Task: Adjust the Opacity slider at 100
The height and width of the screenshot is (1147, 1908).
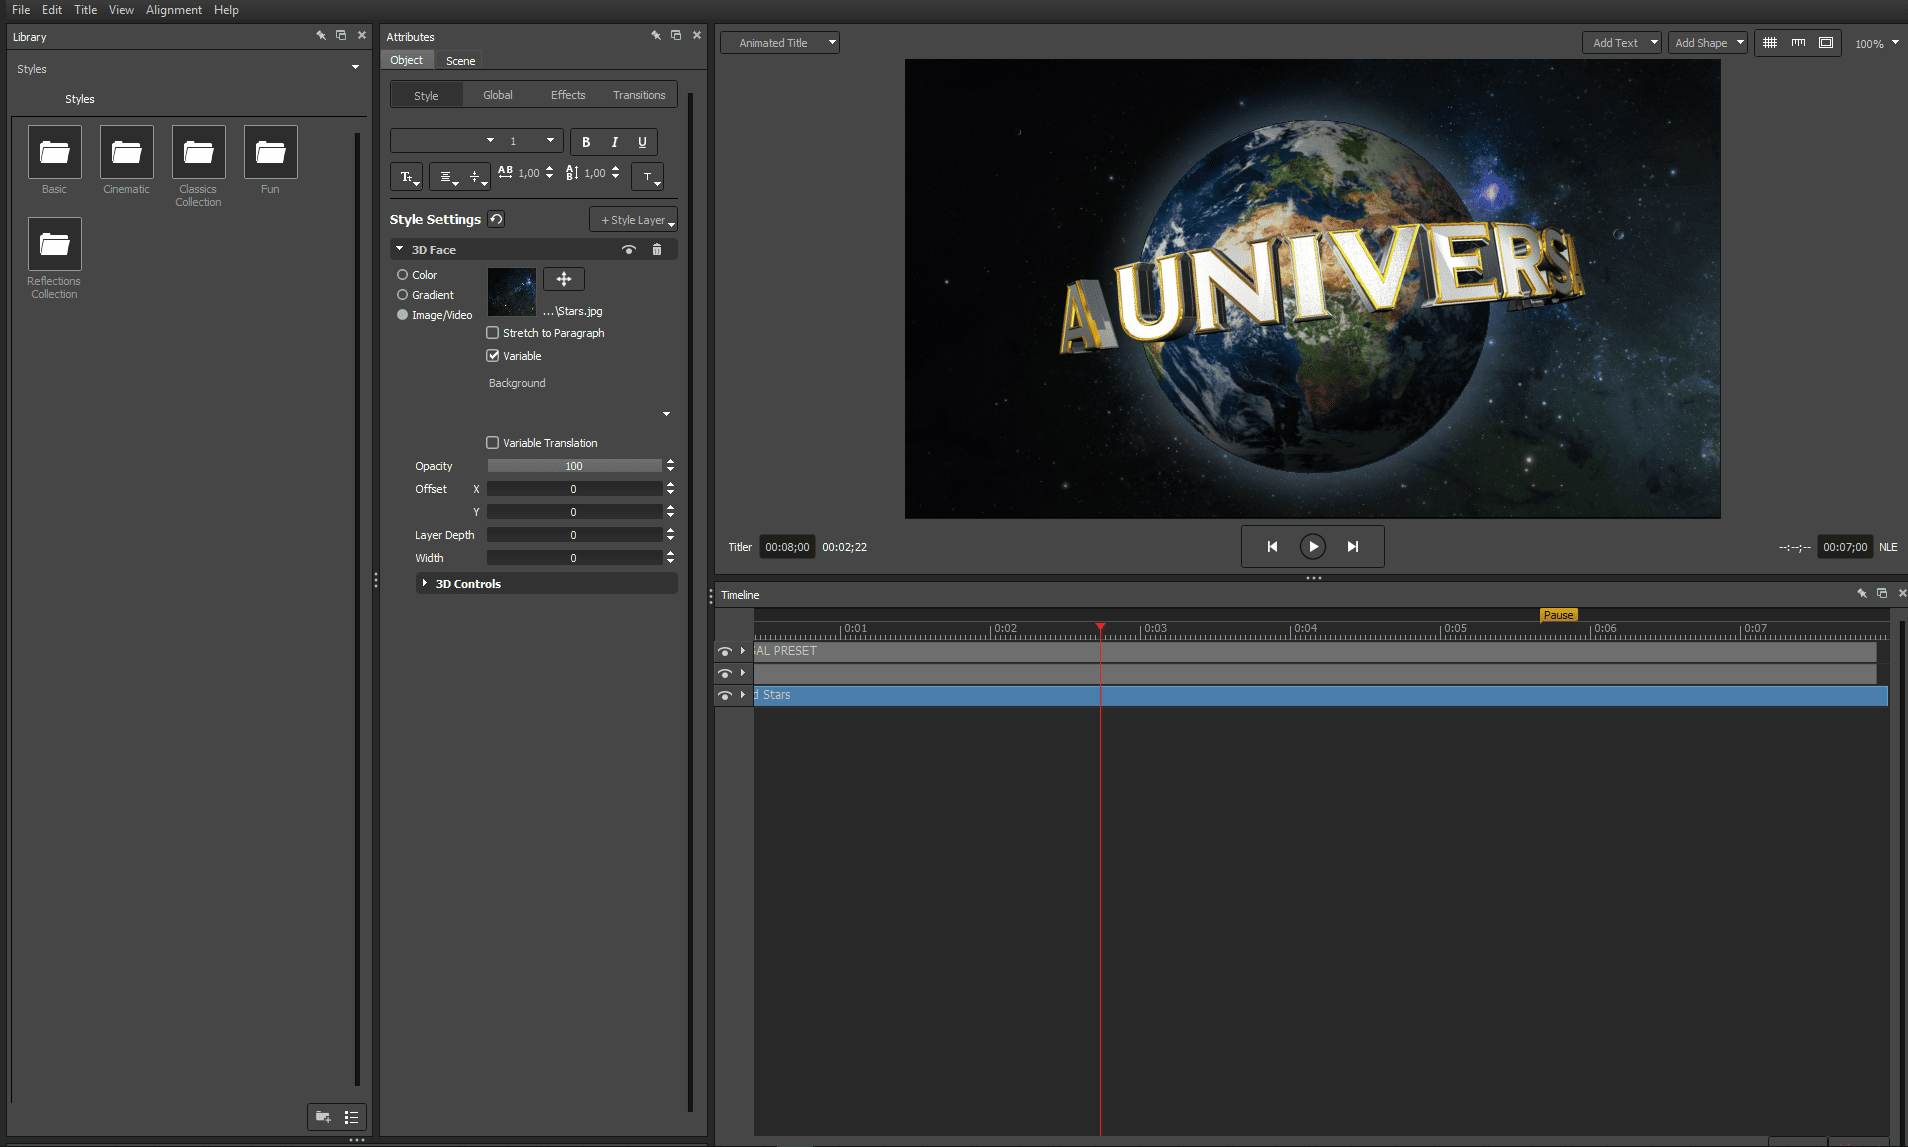Action: click(x=574, y=466)
